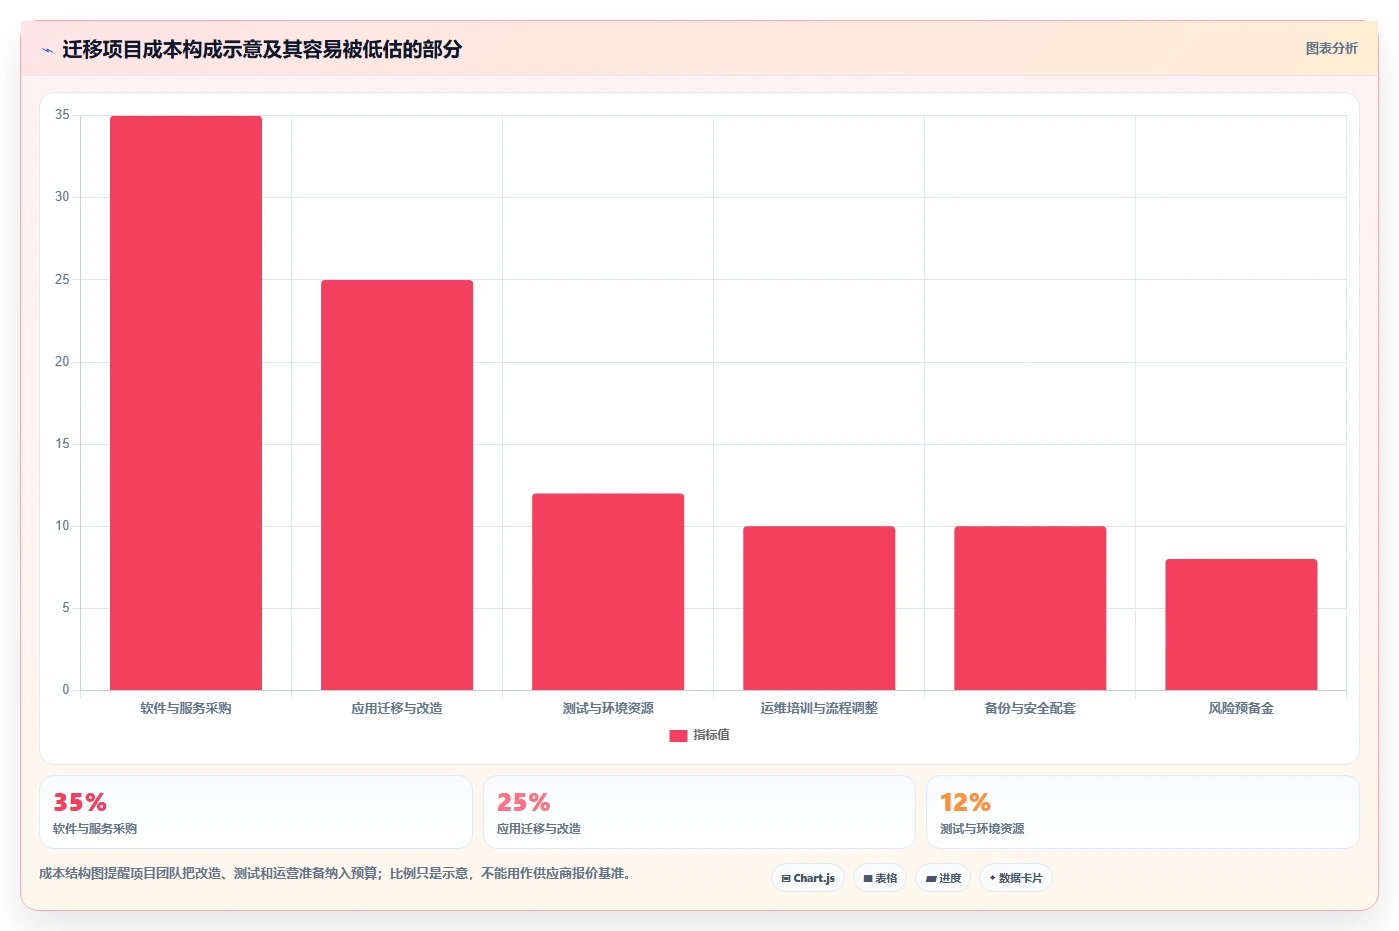
Task: Open the 35% 软件与服务采购 stat card
Action: coord(256,812)
